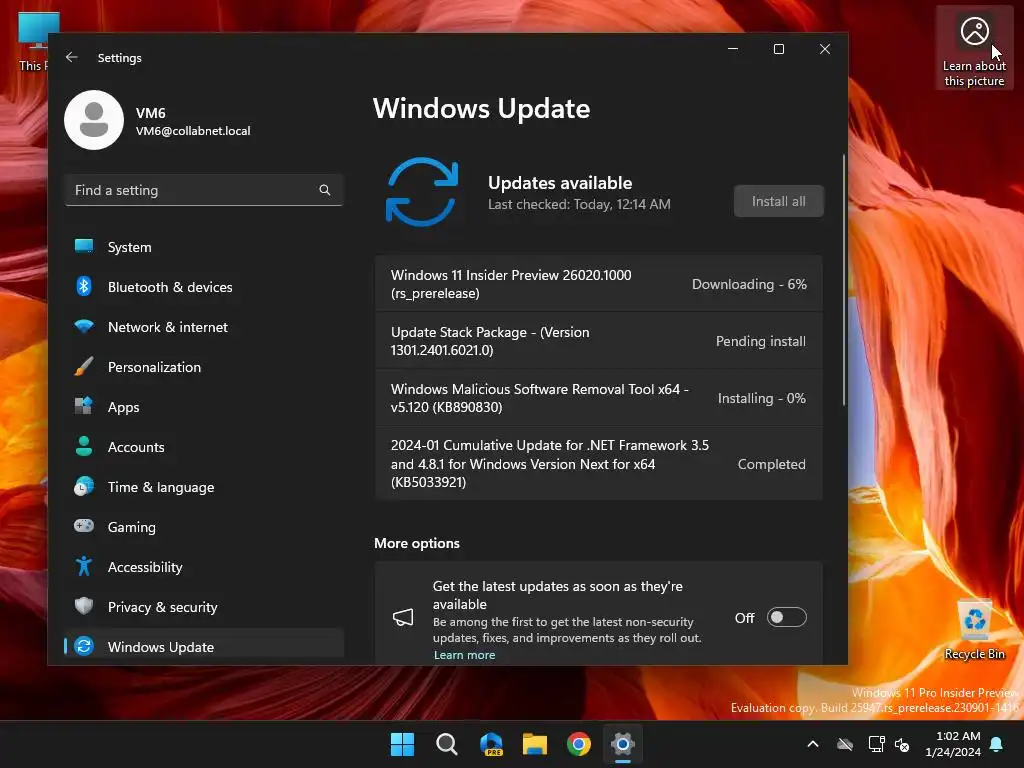This screenshot has width=1024, height=768.
Task: Launch Google Chrome from taskbar
Action: coord(579,744)
